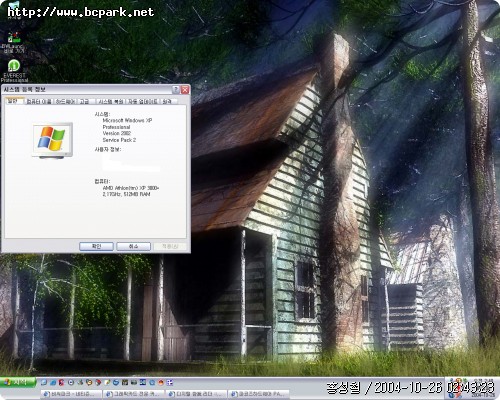Open the desktop shortcut above EVEREST Professional

[x=14, y=43]
